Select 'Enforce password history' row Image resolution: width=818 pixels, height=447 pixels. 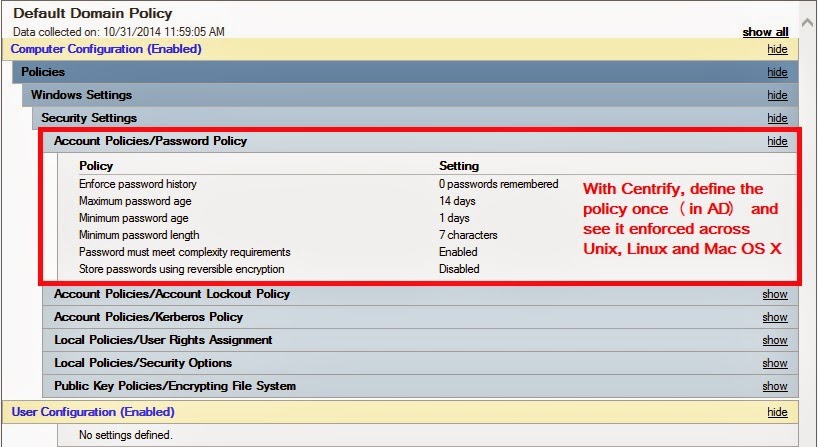138,184
